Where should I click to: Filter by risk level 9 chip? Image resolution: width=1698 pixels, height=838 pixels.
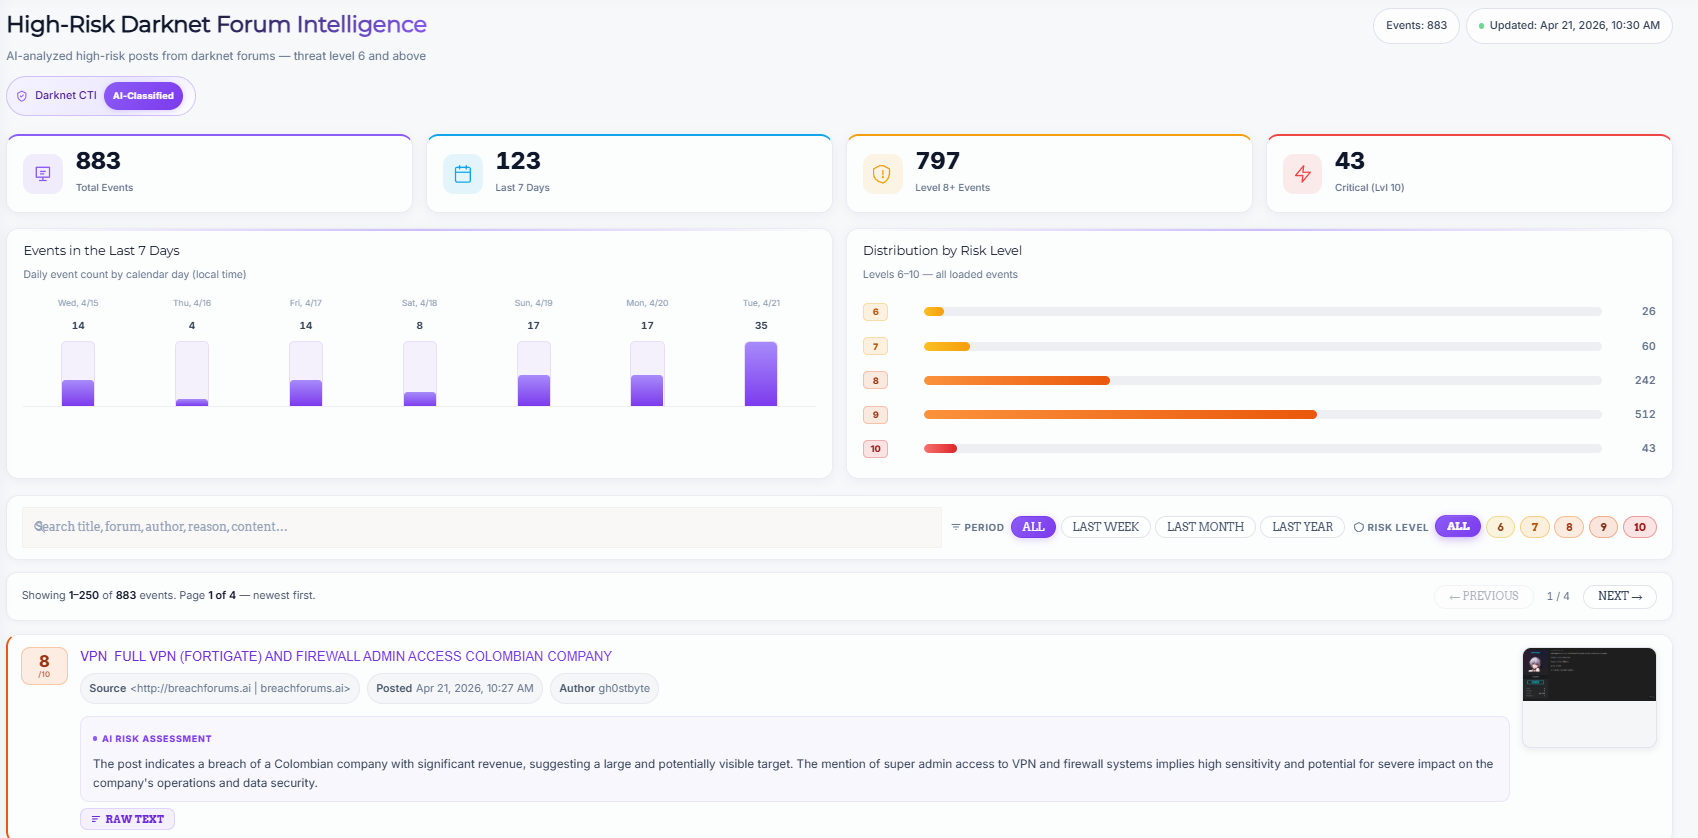[x=1603, y=527]
